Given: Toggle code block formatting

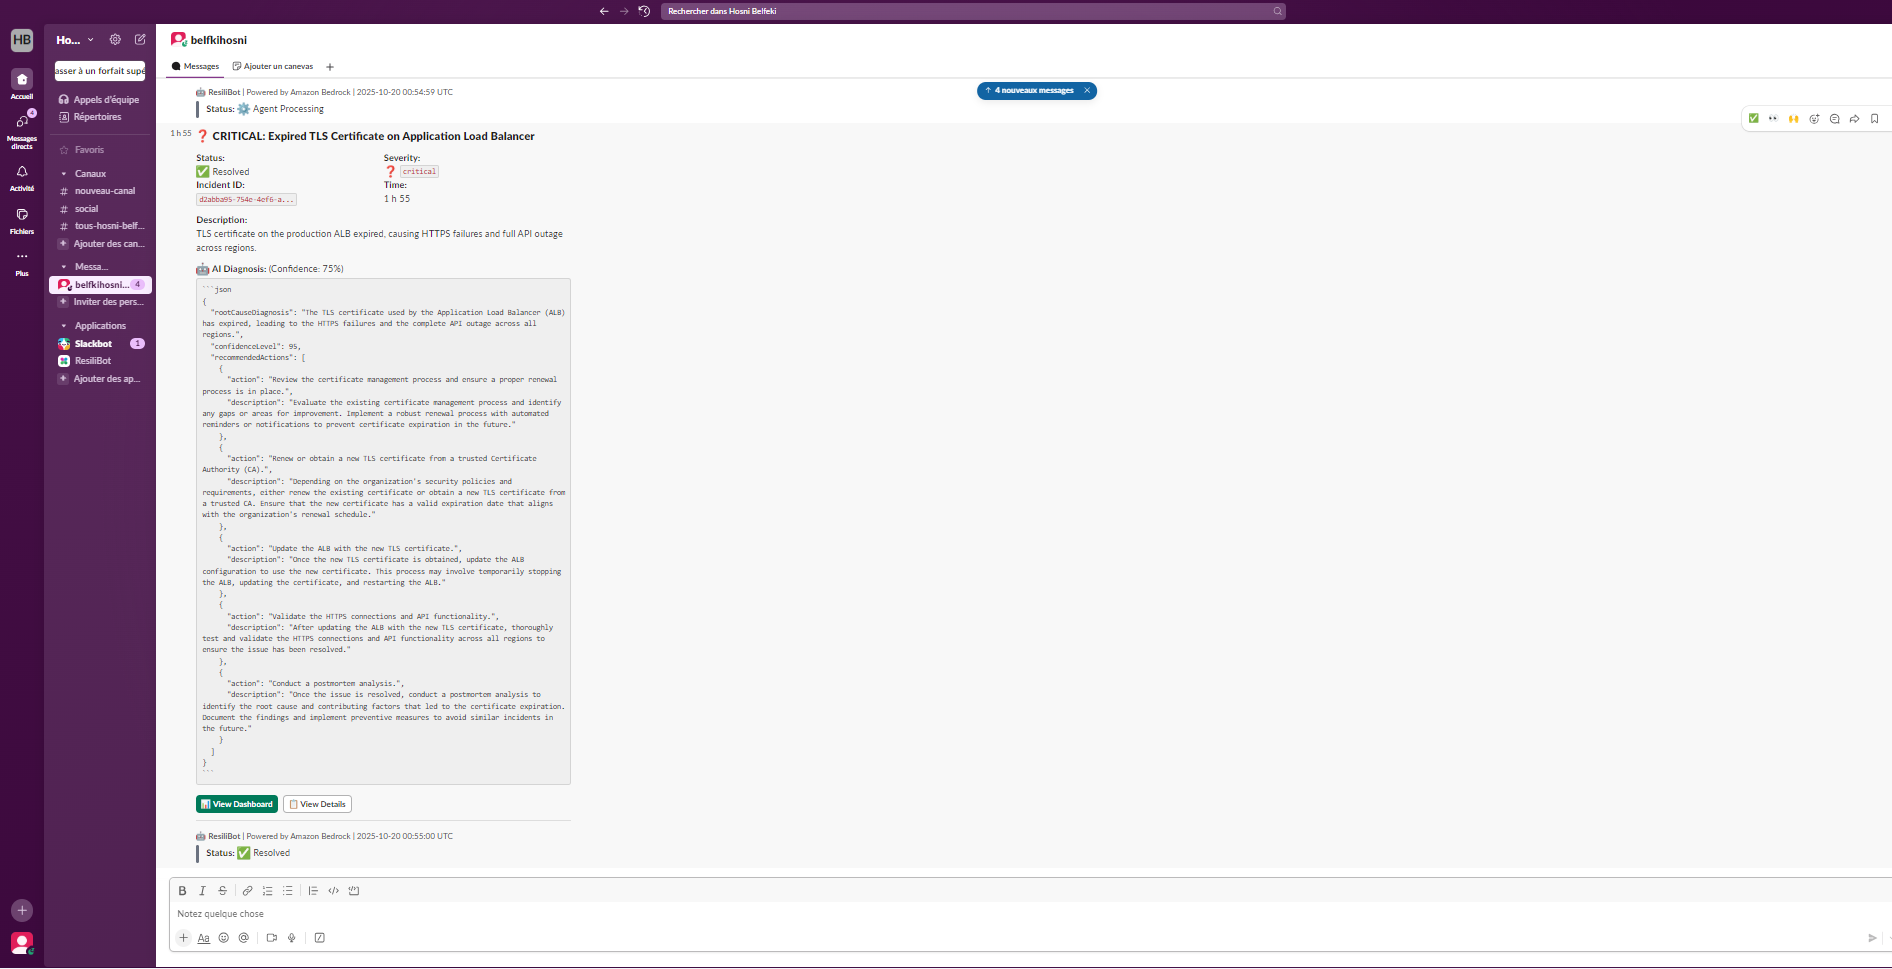Looking at the screenshot, I should click(353, 891).
